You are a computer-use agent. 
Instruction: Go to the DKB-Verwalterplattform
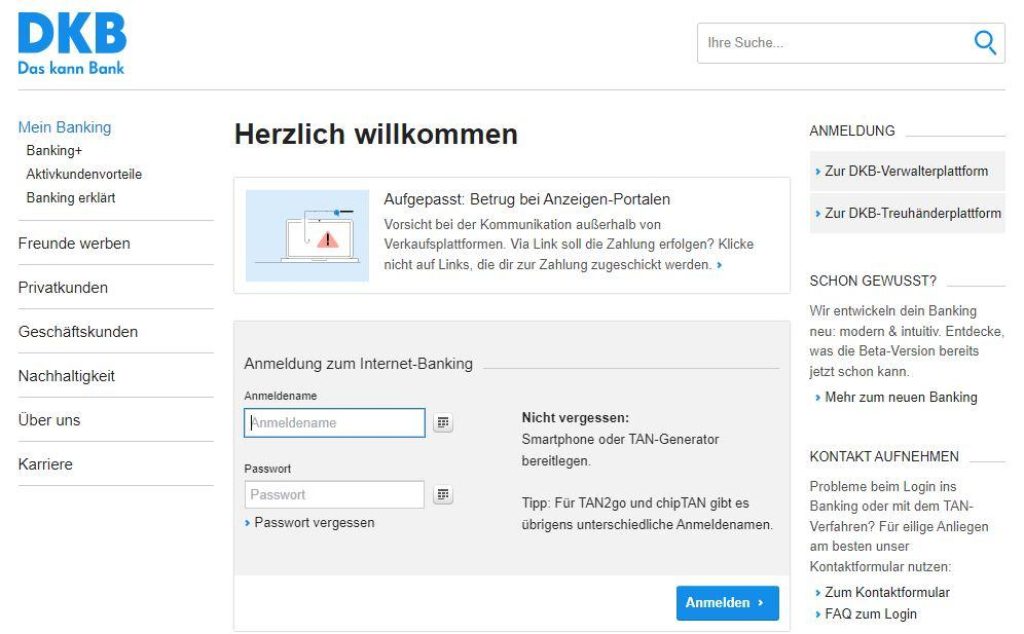(x=907, y=171)
